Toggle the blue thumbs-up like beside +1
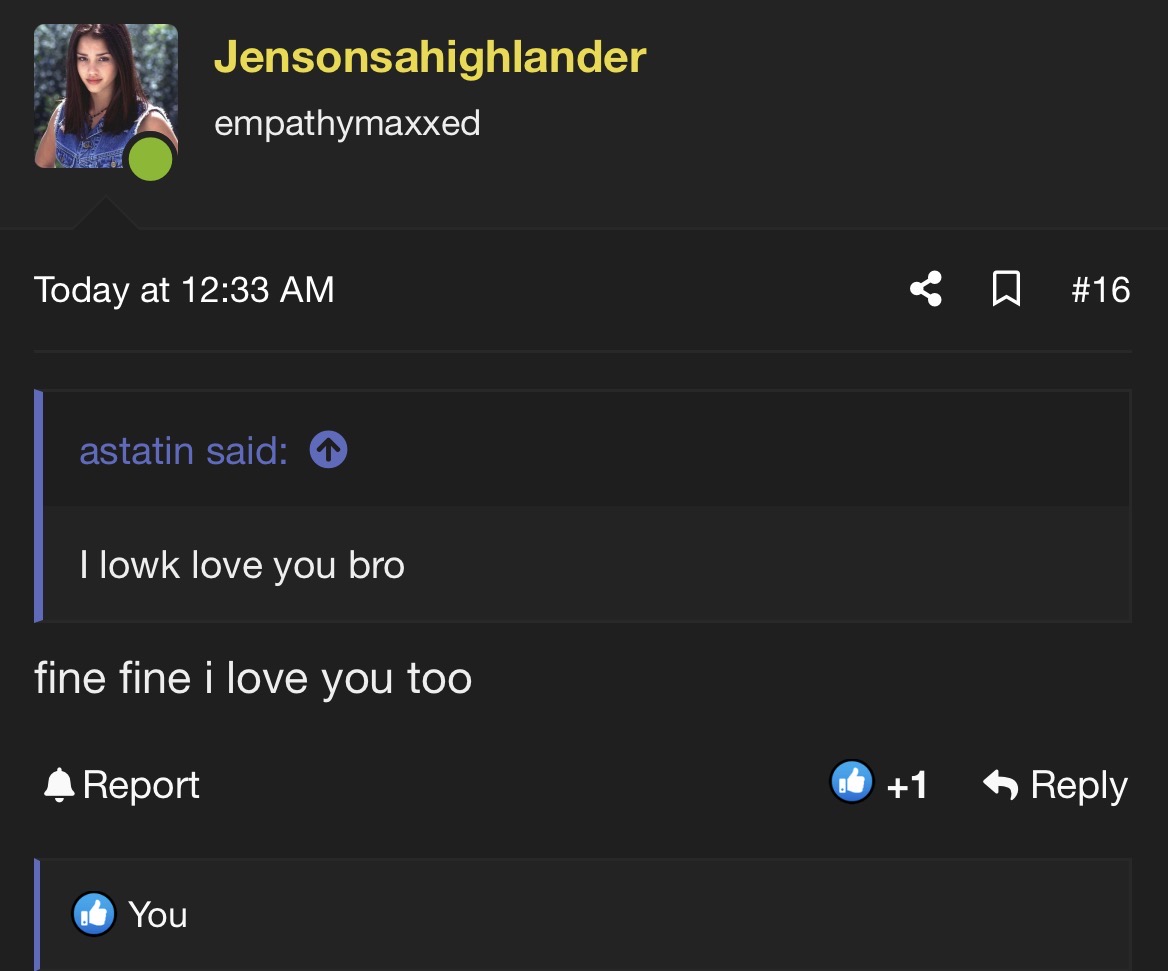This screenshot has width=1170, height=971. tap(852, 783)
